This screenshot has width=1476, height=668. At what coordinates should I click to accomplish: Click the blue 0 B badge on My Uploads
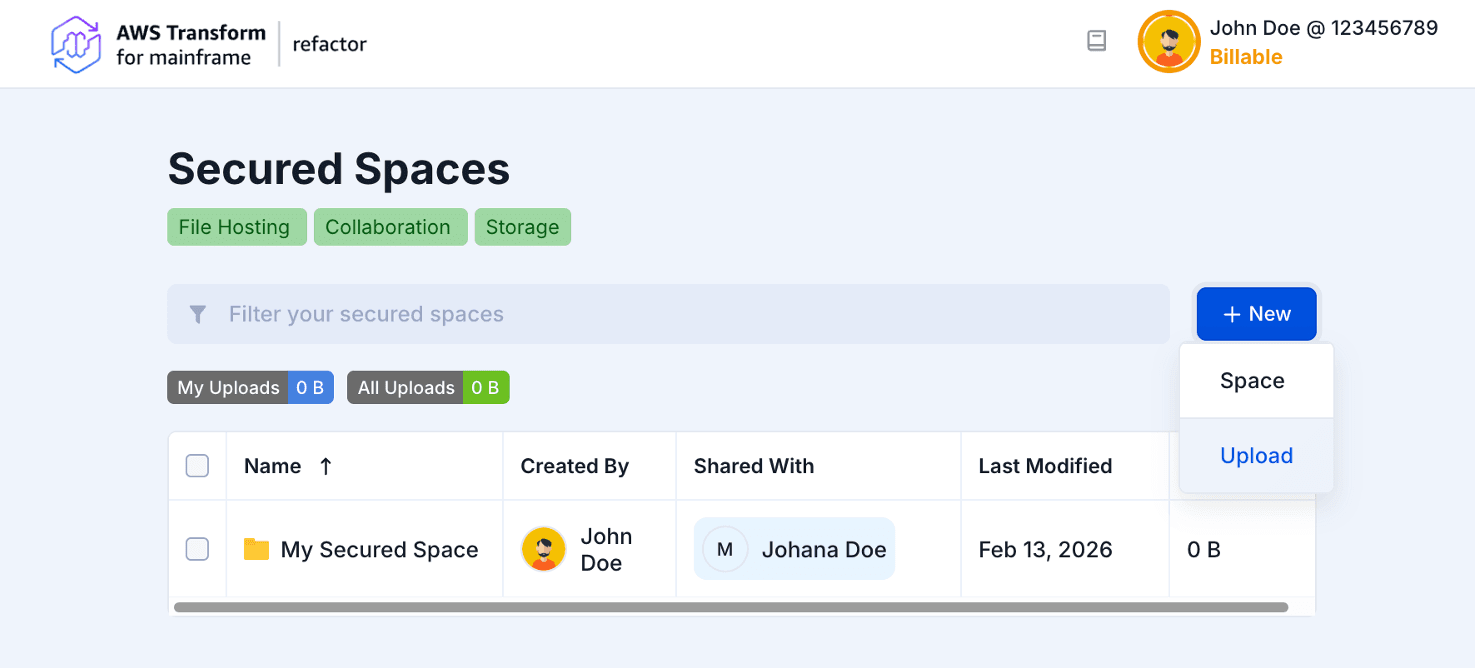pyautogui.click(x=311, y=387)
